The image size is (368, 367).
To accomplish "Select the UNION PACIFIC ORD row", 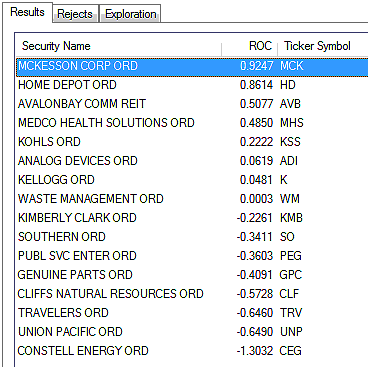I will click(x=192, y=332).
